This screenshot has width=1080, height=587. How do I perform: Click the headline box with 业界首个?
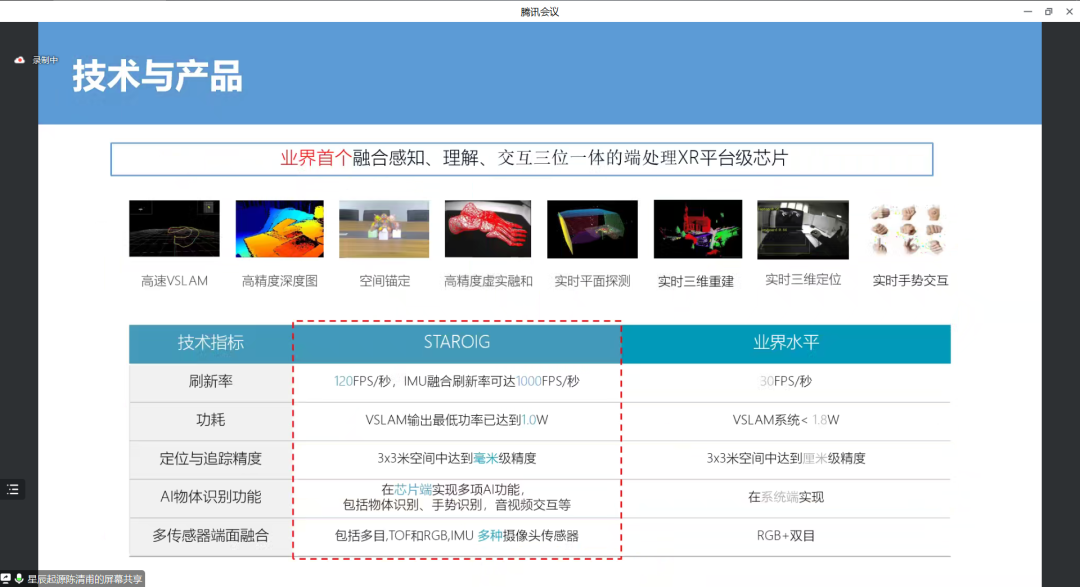(521, 159)
